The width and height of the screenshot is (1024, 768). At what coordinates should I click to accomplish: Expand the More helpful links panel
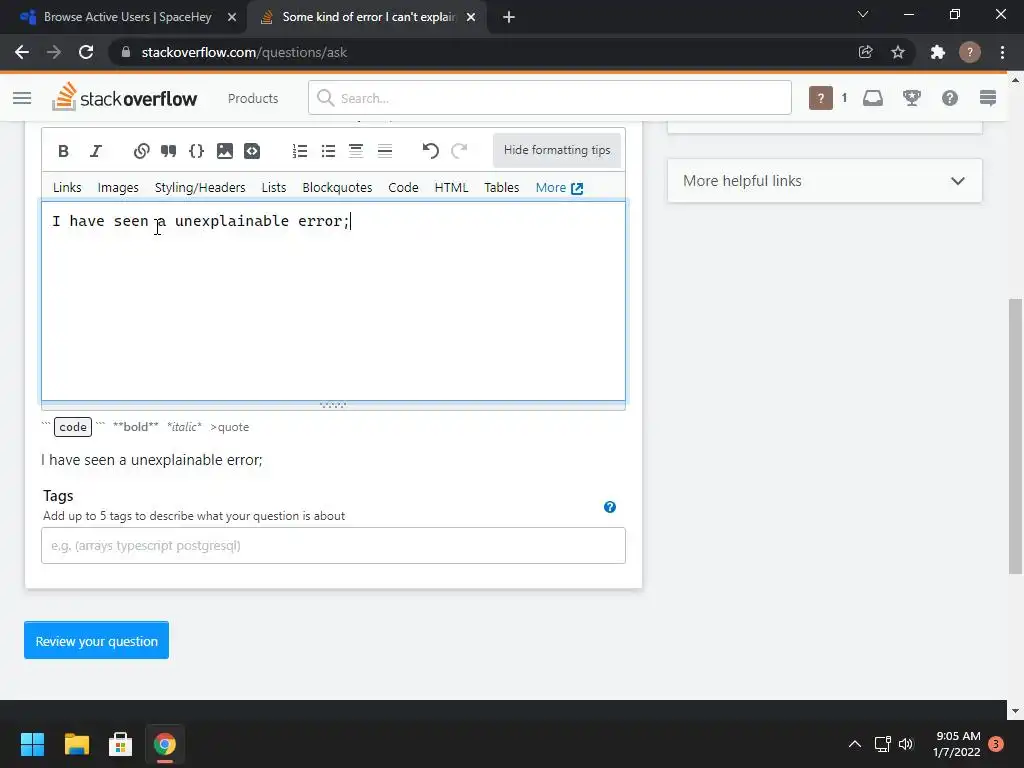[x=825, y=181]
